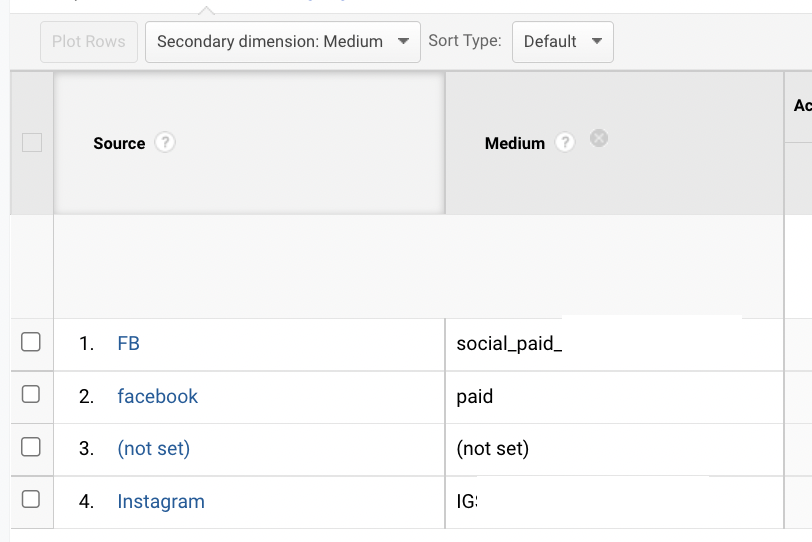Image resolution: width=812 pixels, height=542 pixels.
Task: Click the Source column help icon
Action: pos(165,142)
